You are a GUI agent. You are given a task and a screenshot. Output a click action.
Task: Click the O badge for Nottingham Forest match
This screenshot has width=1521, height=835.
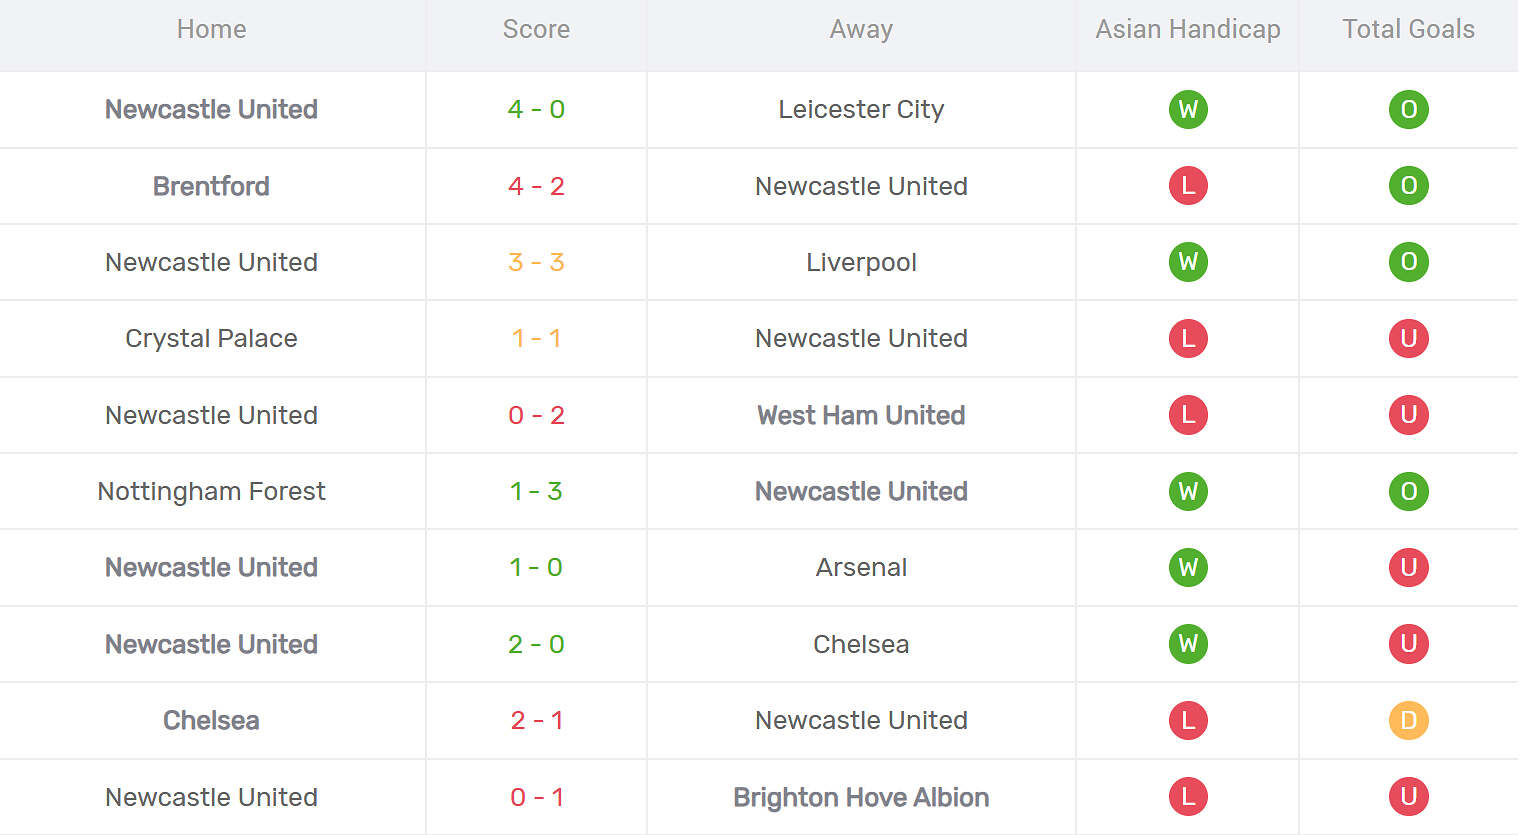click(1408, 491)
